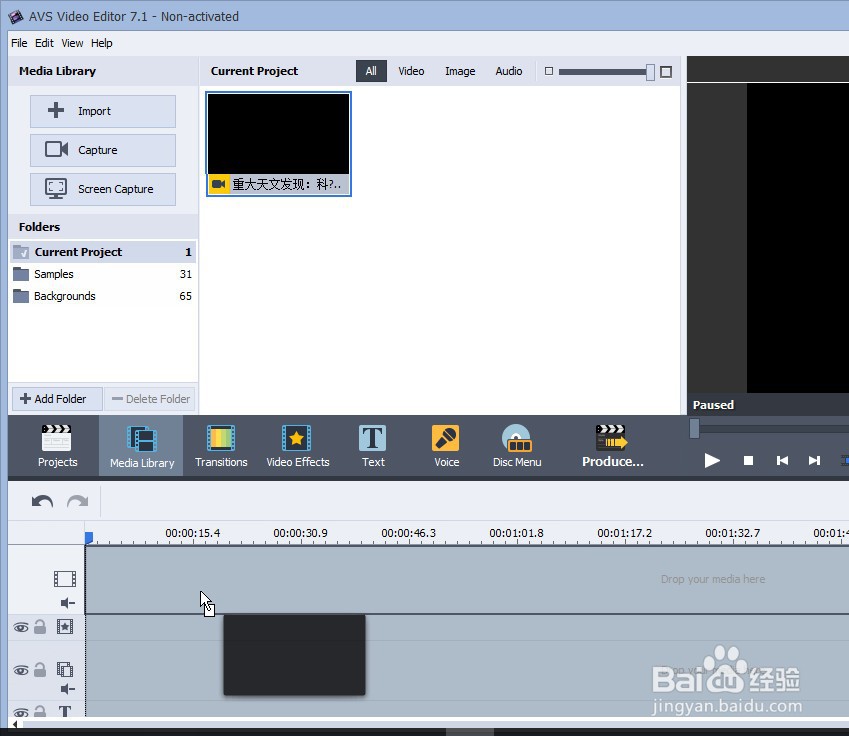
Task: Open the File menu
Action: point(19,43)
